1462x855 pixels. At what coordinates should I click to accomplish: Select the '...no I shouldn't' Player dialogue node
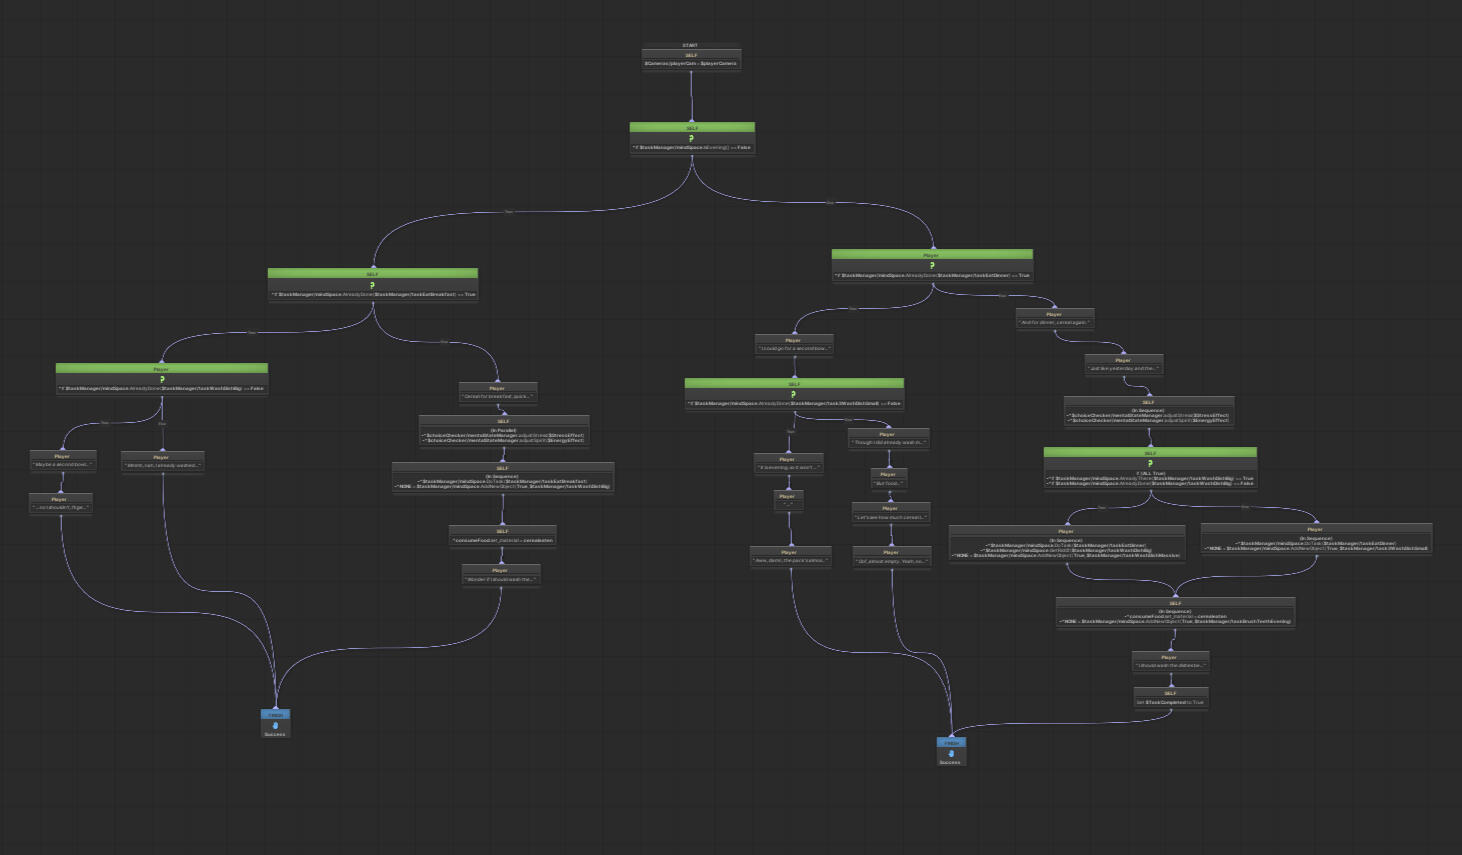click(60, 503)
